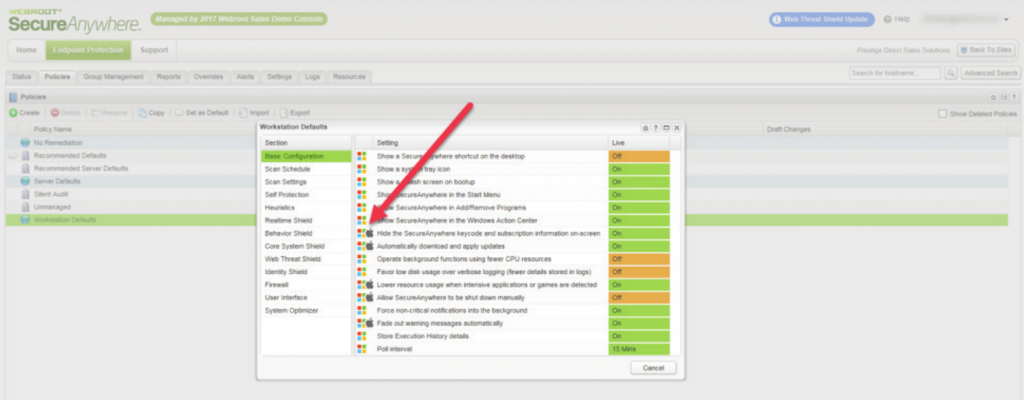Screen dimensions: 1024x400
Task: Click Apple icon beside Automatically download updates
Action: (x=370, y=246)
